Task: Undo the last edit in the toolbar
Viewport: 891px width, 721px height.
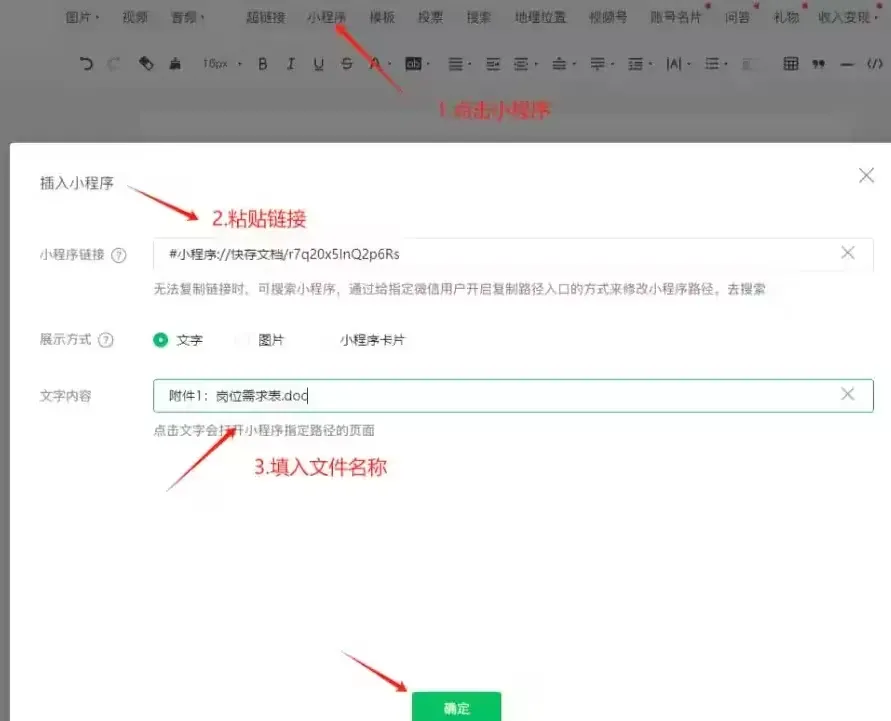Action: pyautogui.click(x=86, y=63)
